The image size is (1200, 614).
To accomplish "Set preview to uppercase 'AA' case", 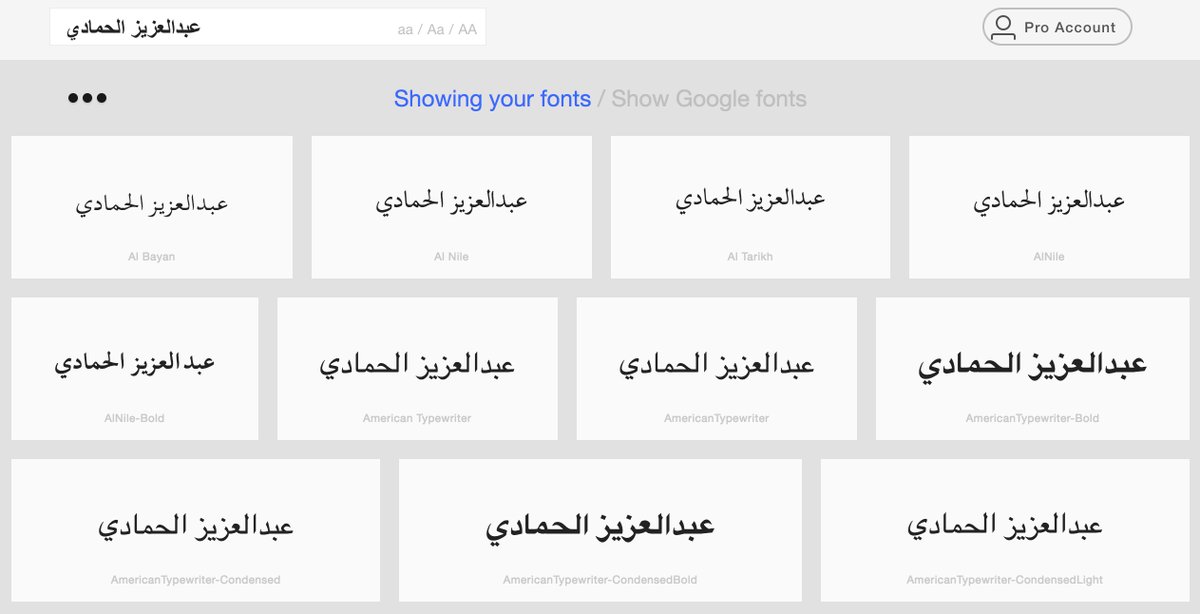I will click(x=468, y=30).
